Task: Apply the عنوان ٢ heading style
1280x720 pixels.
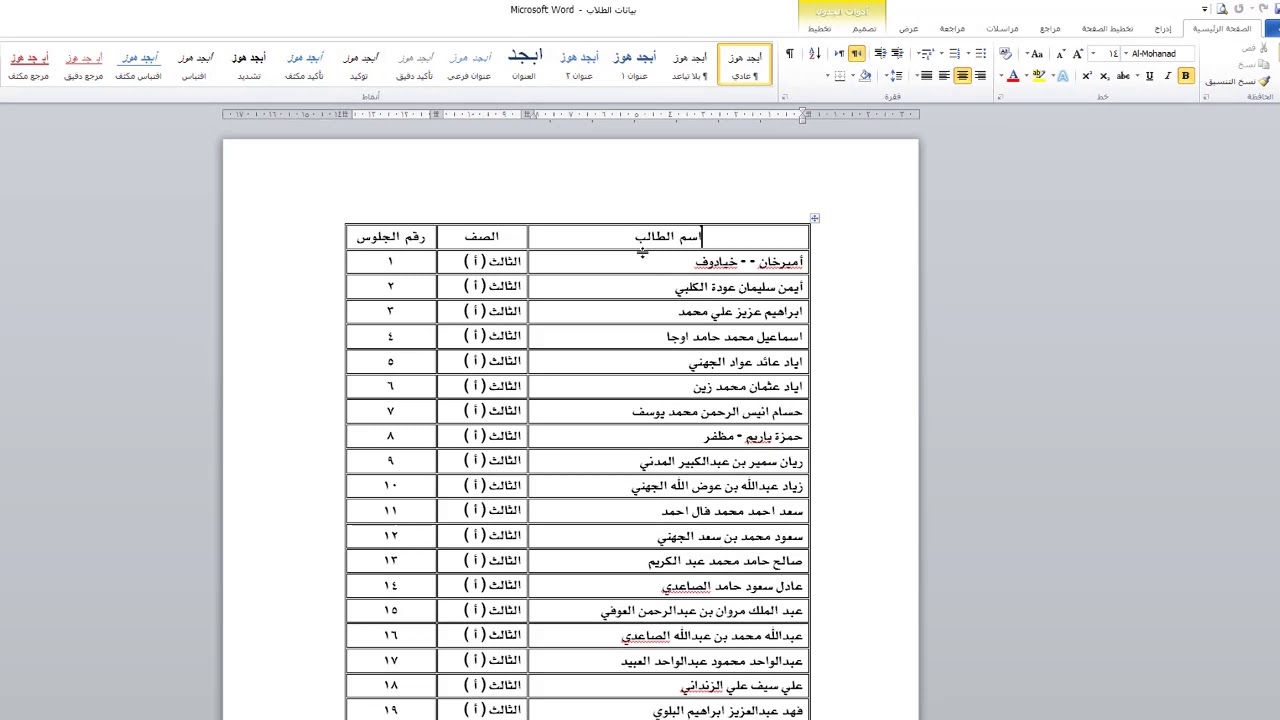Action: point(579,66)
